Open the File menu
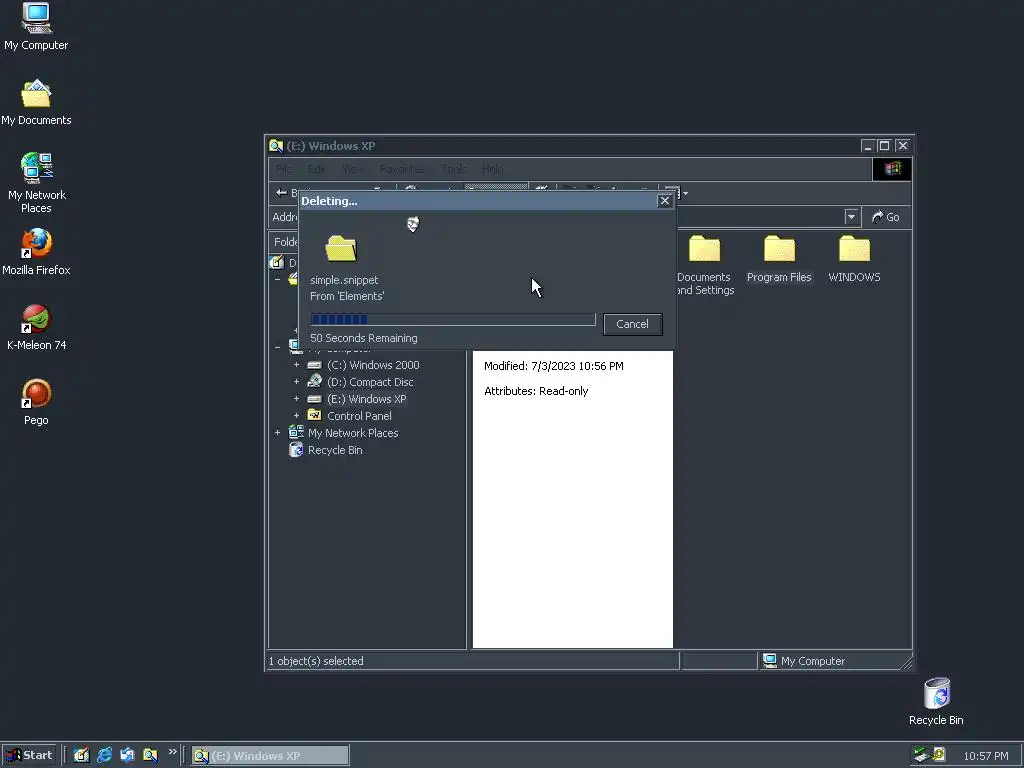Image resolution: width=1024 pixels, height=768 pixels. tap(284, 169)
